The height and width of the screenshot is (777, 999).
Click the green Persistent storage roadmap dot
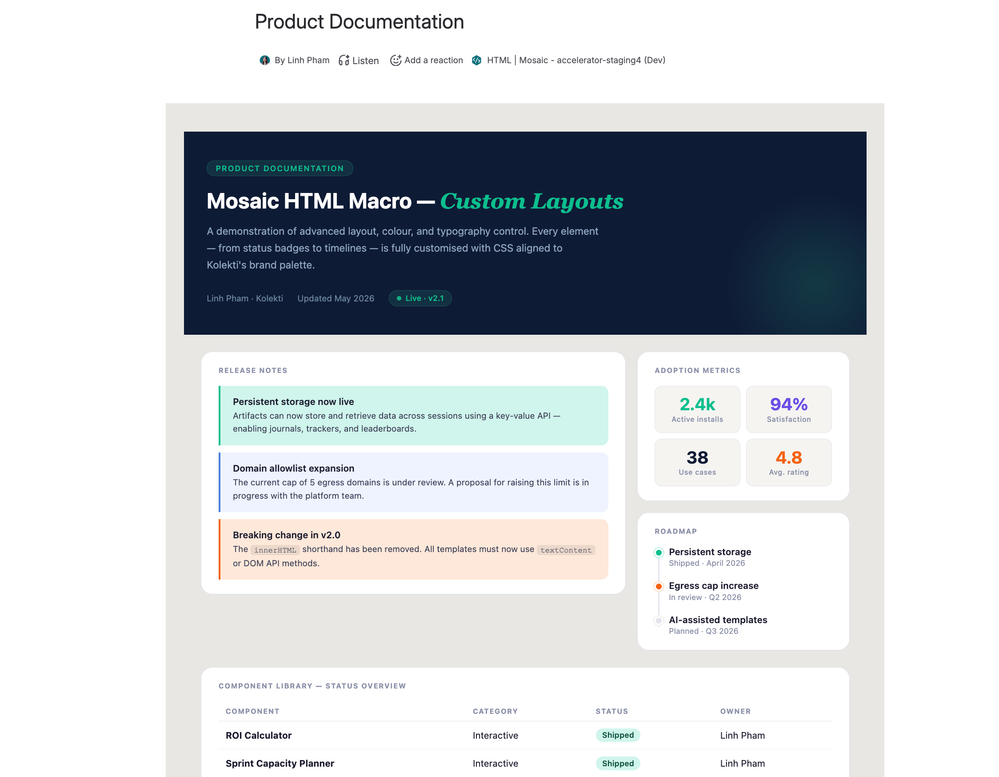tap(659, 552)
